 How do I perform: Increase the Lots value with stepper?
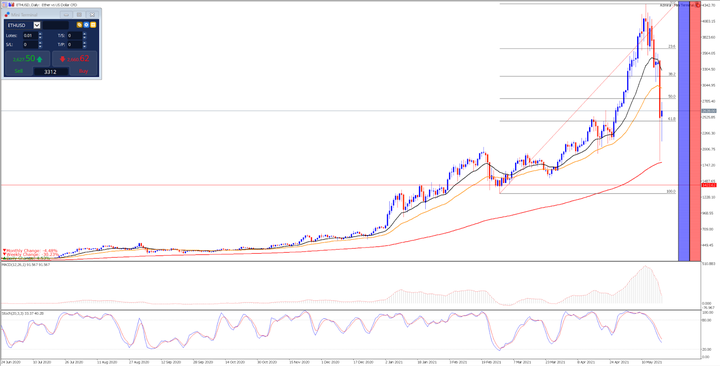40,34
